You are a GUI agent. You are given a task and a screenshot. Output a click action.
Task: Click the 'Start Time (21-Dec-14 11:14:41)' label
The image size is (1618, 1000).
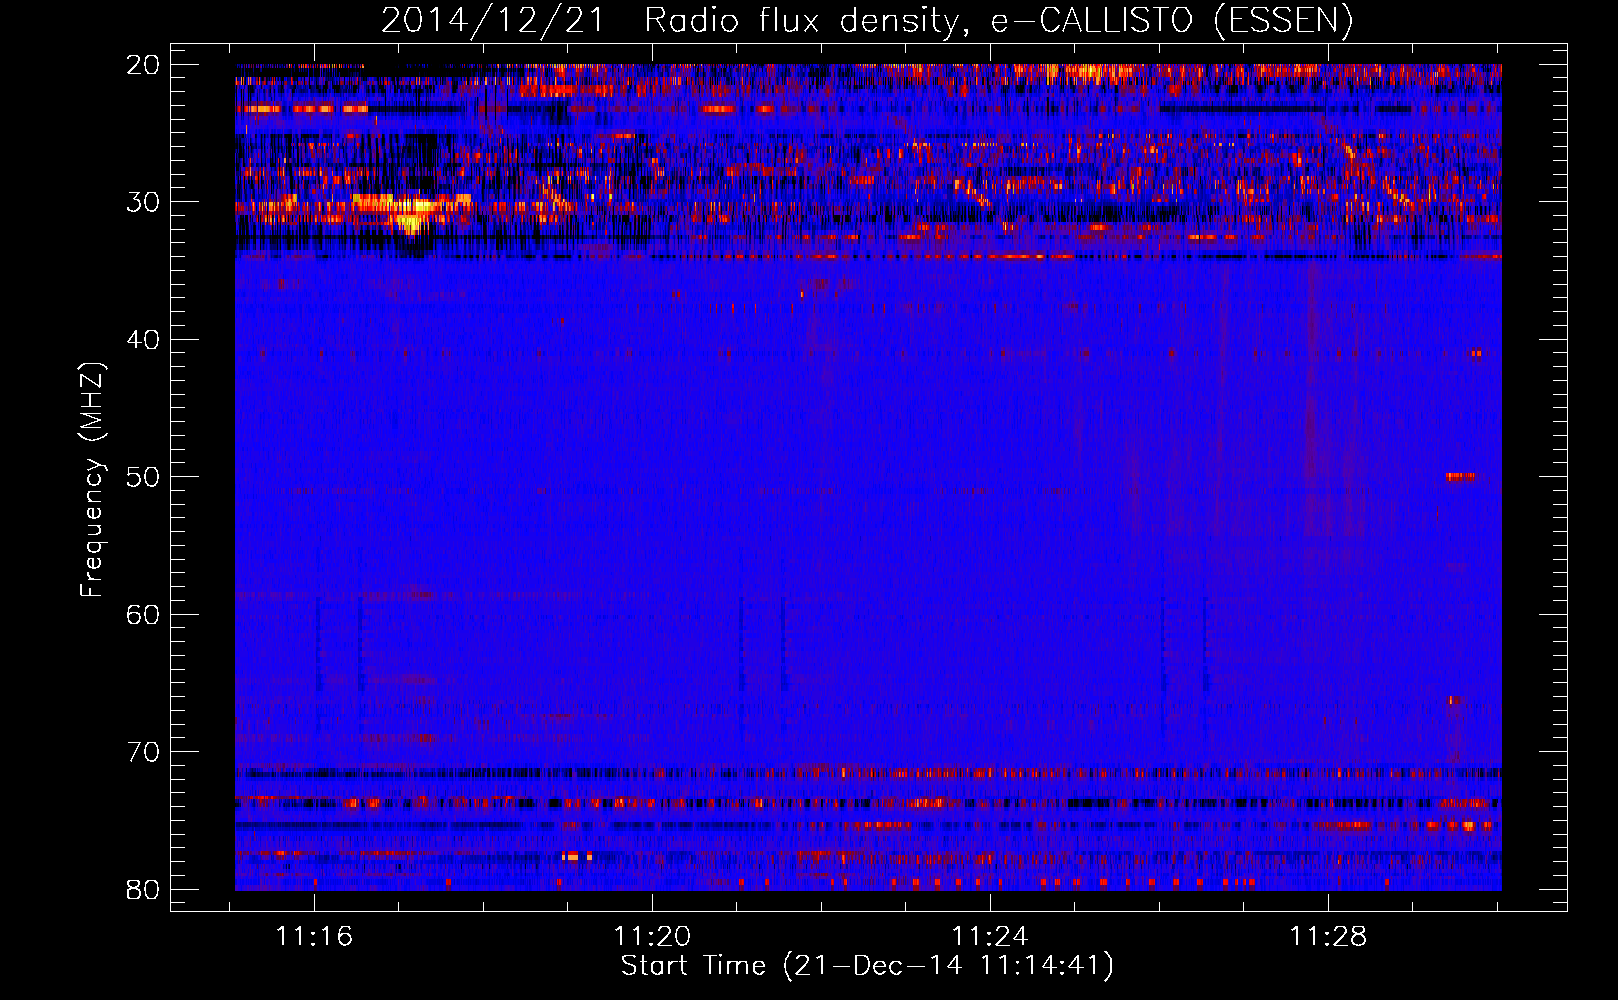(867, 966)
